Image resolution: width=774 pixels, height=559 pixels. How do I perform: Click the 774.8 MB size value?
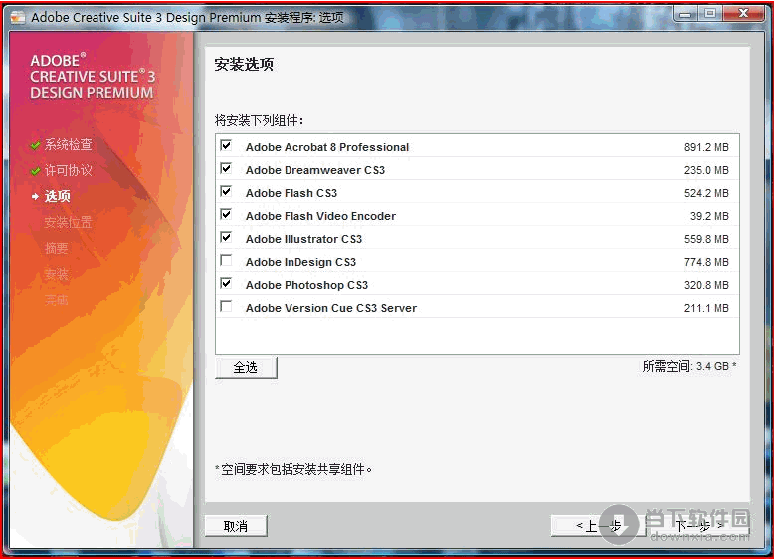706,262
